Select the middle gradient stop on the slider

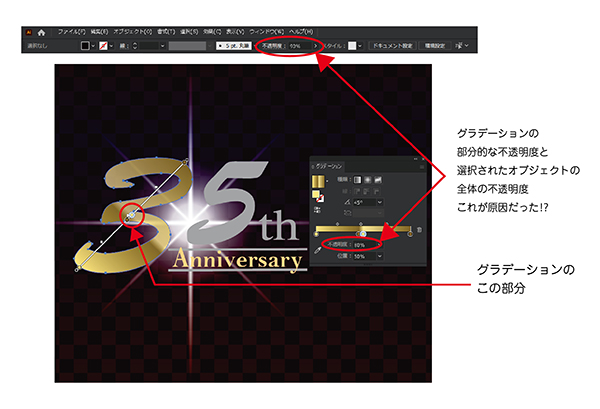pos(362,234)
